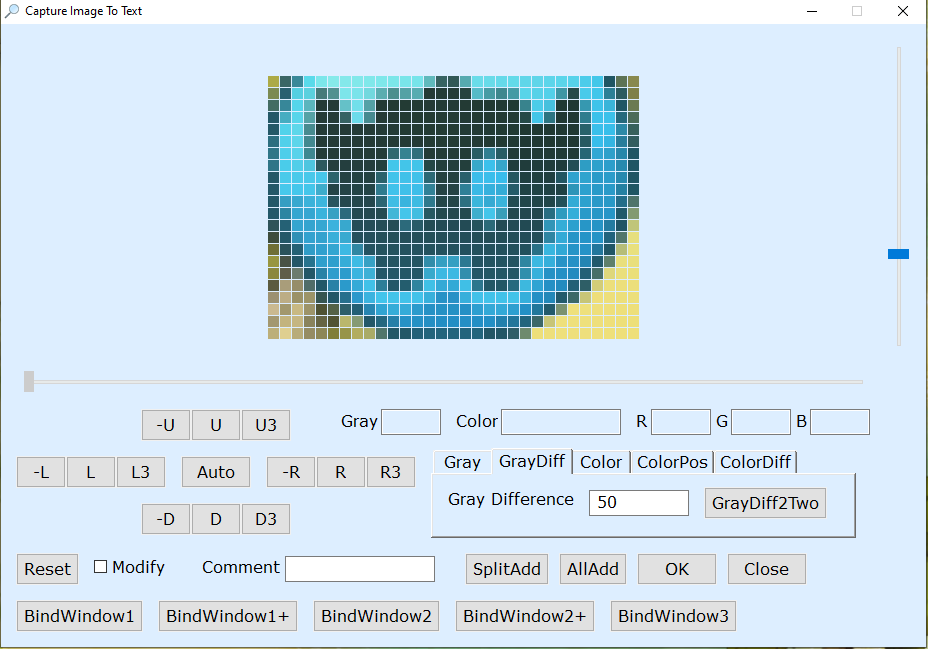Click the BindWindow2+ button
Viewport: 928px width, 649px height.
tap(525, 616)
